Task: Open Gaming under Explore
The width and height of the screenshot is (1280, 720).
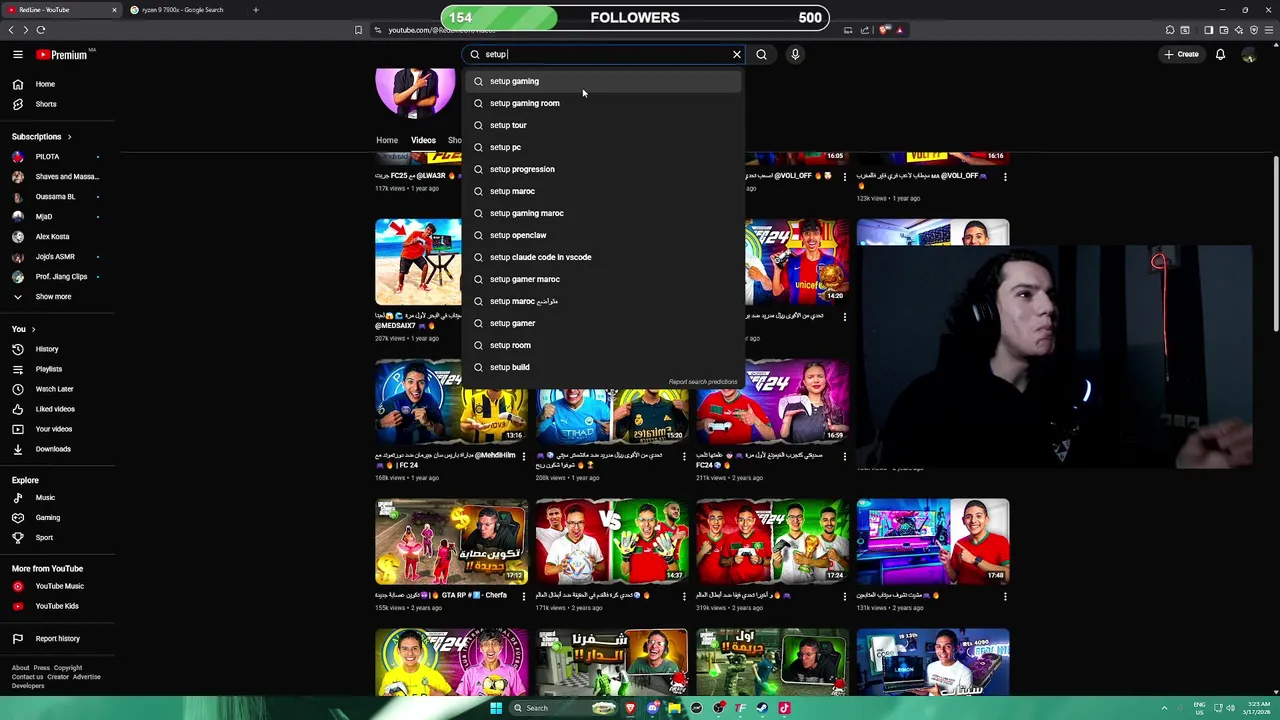Action: 58,517
